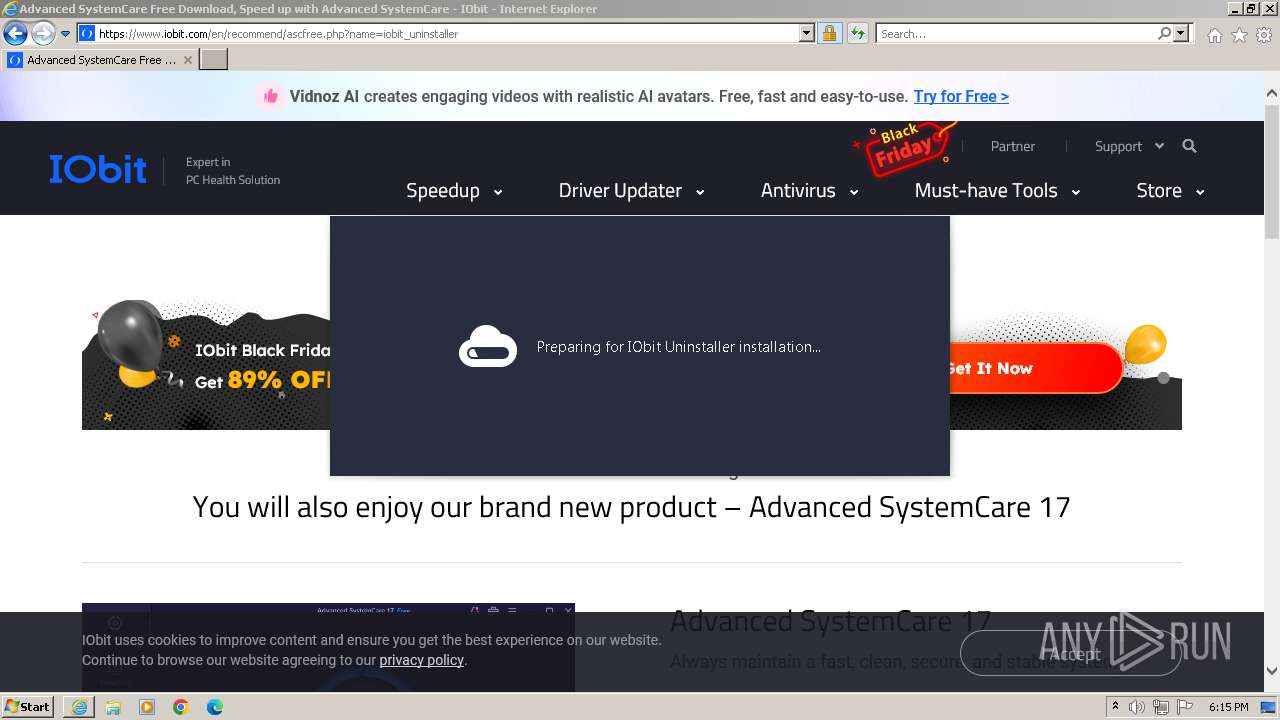Click the Vidnoz AI thumbs-up icon
Viewport: 1280px width, 720px height.
(x=269, y=96)
